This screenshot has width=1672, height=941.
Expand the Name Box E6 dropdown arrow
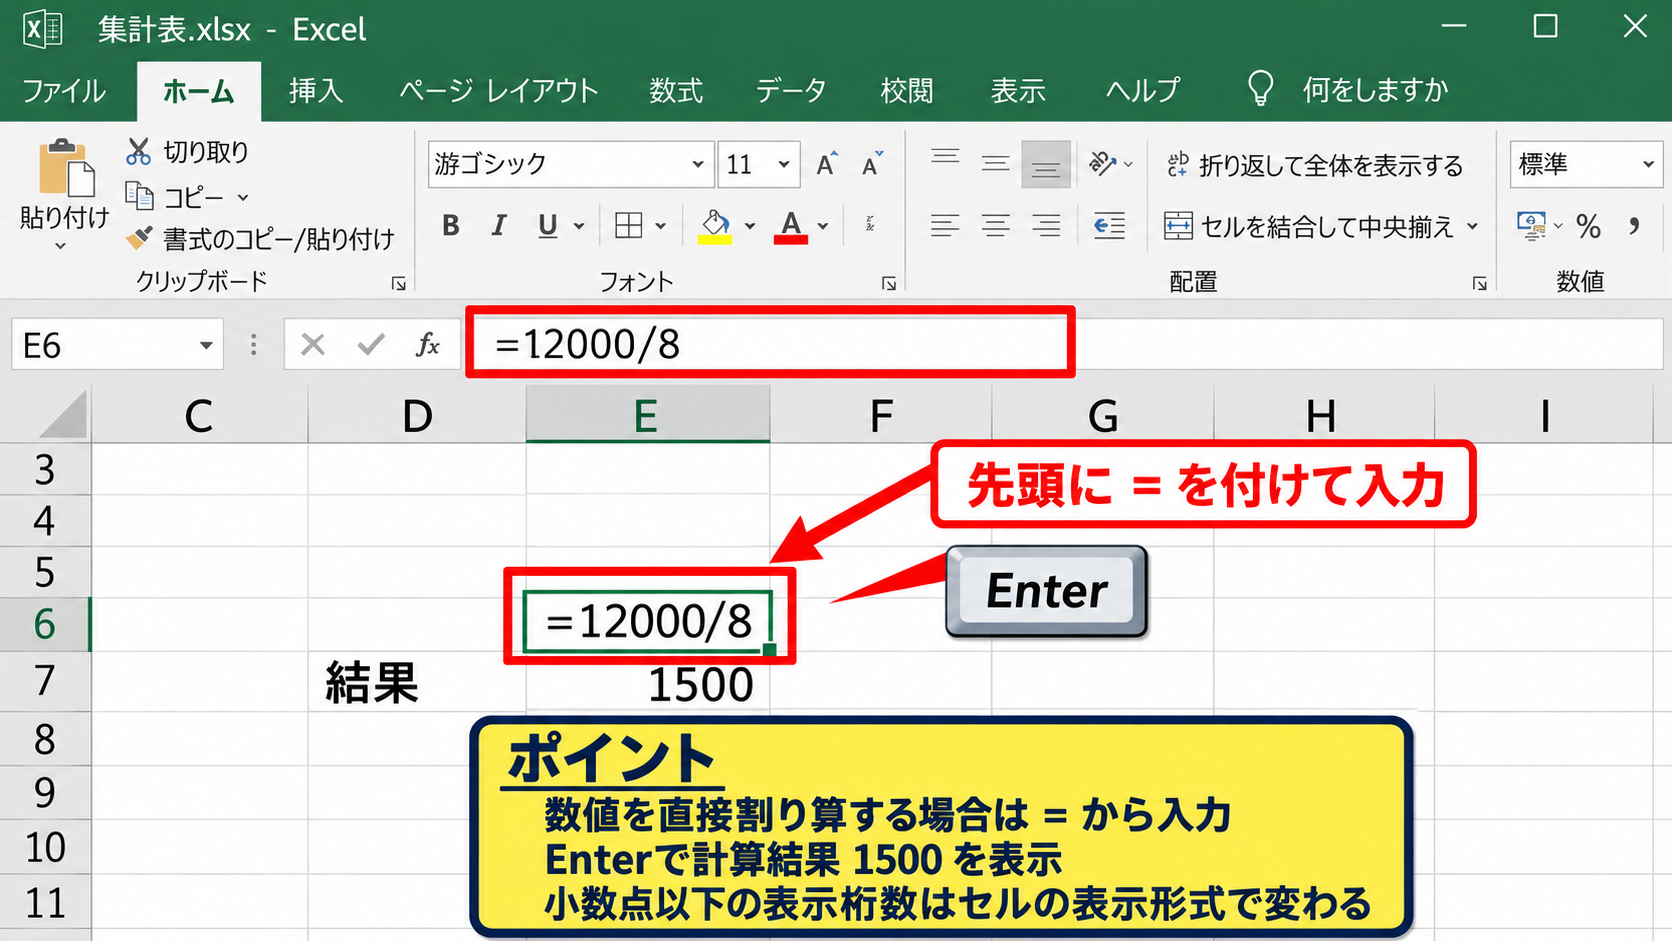point(206,345)
